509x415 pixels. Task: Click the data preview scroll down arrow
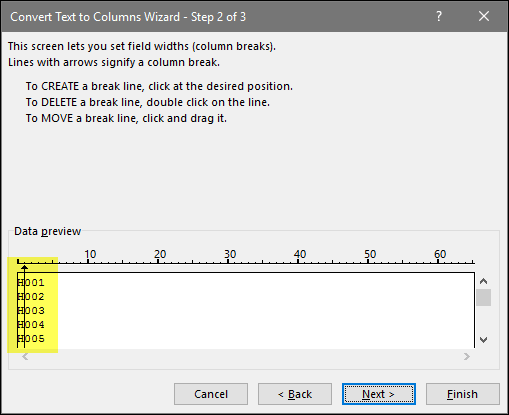point(483,340)
